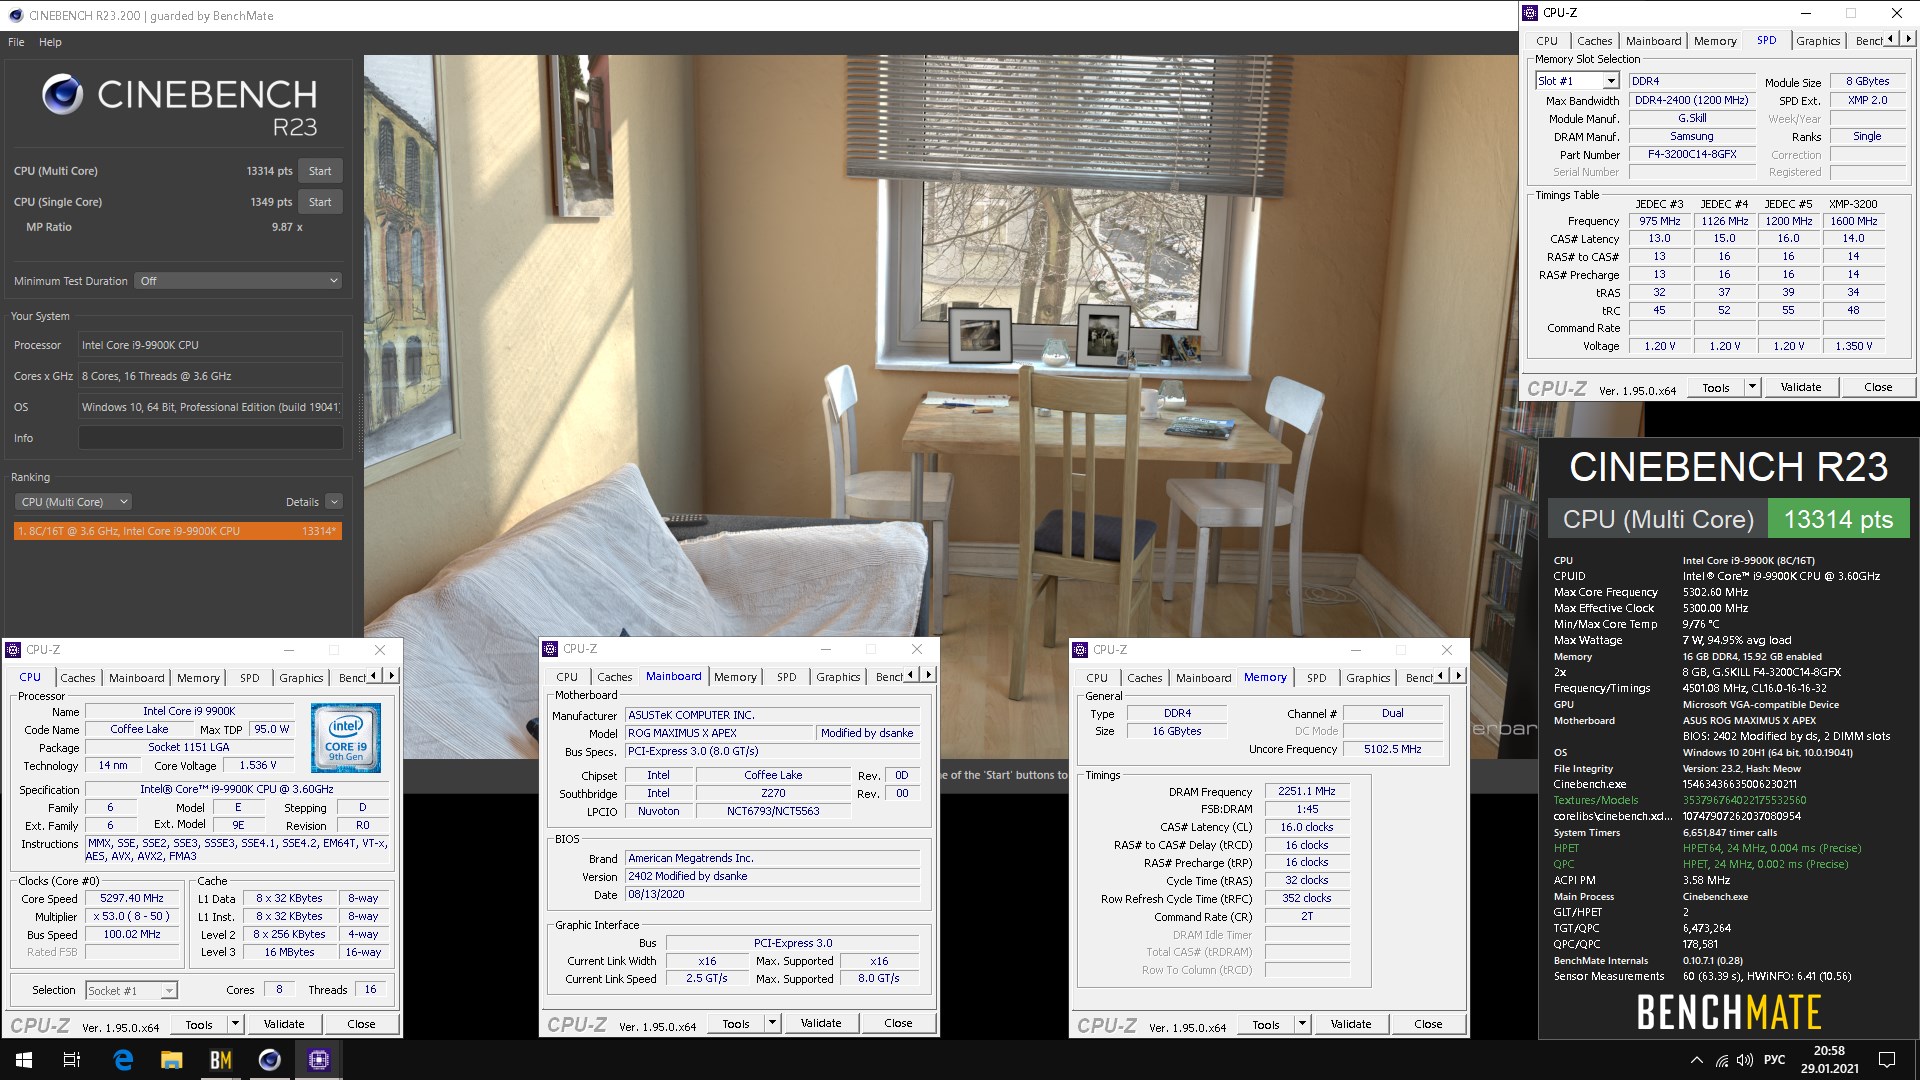
Task: Open the taskbar clock and date
Action: point(1829,1060)
